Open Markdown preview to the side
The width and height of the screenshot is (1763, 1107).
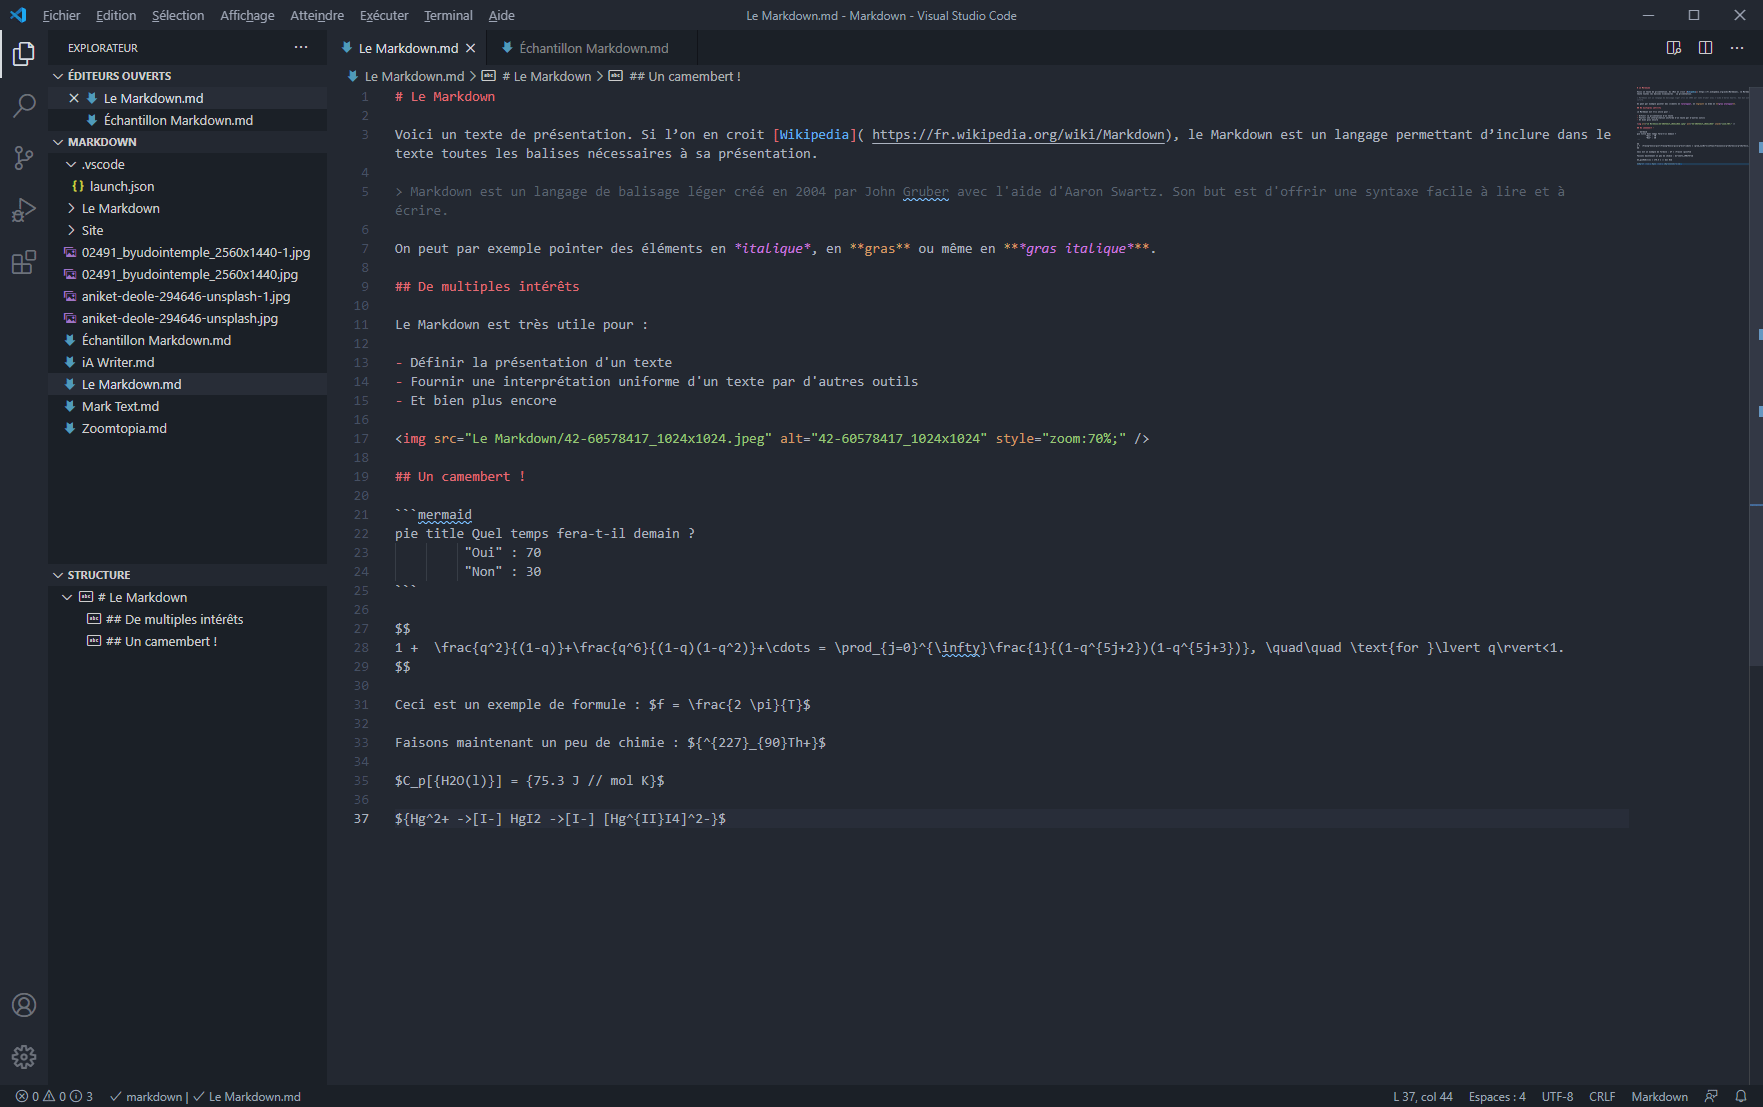[x=1674, y=48]
